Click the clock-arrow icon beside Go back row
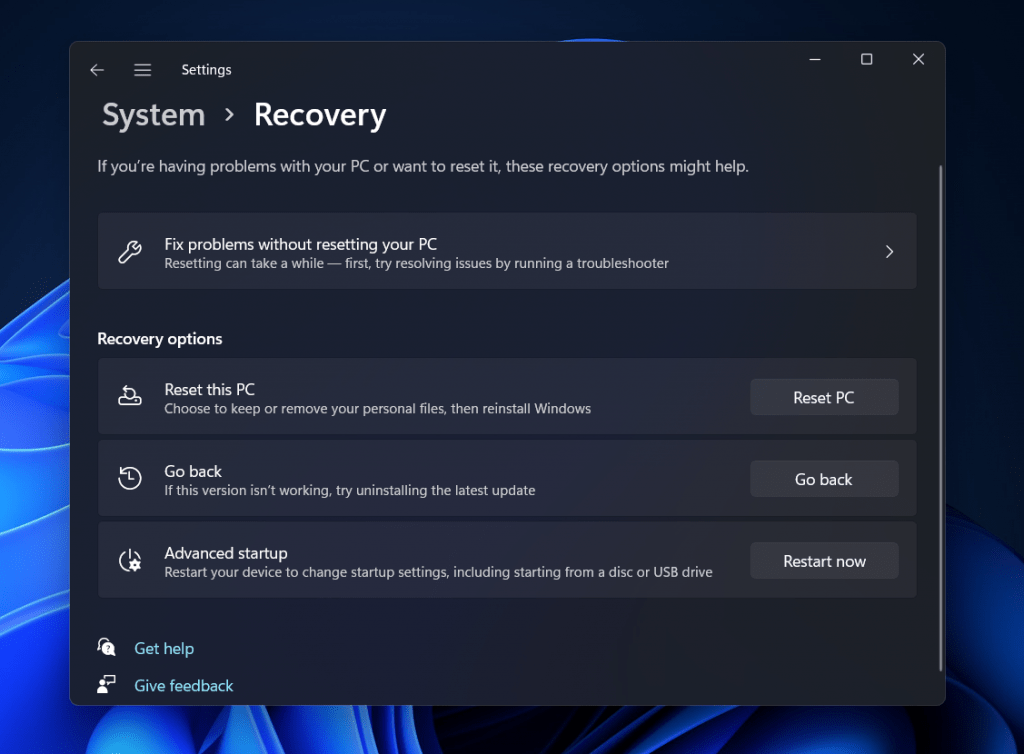 [130, 479]
